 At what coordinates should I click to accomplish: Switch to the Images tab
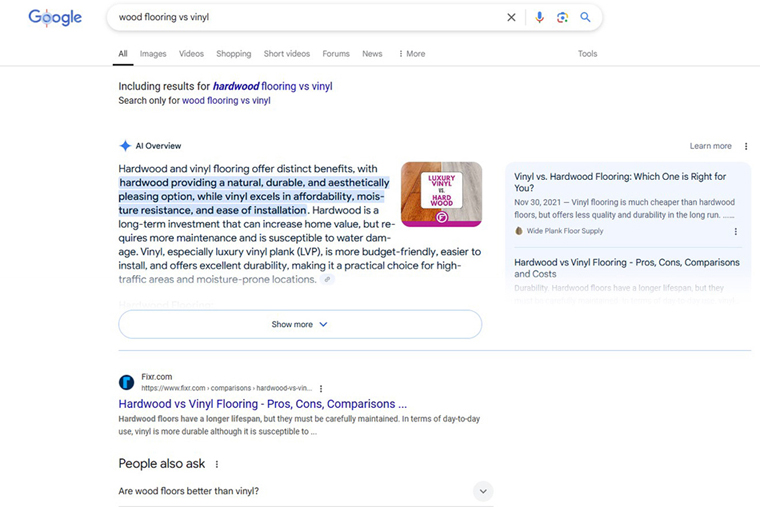153,54
